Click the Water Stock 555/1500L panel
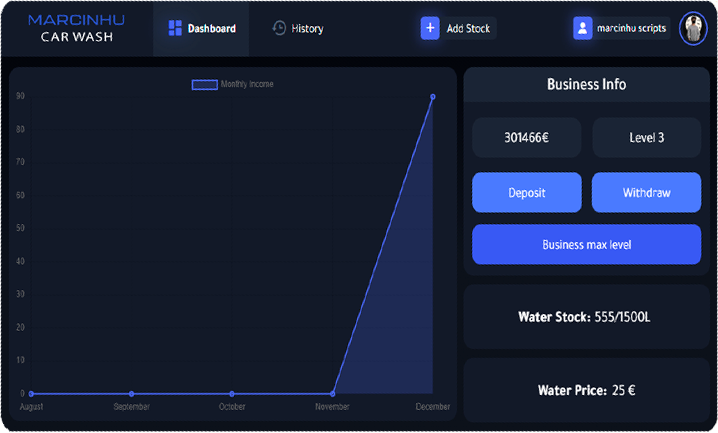Image resolution: width=718 pixels, height=433 pixels. coord(586,317)
